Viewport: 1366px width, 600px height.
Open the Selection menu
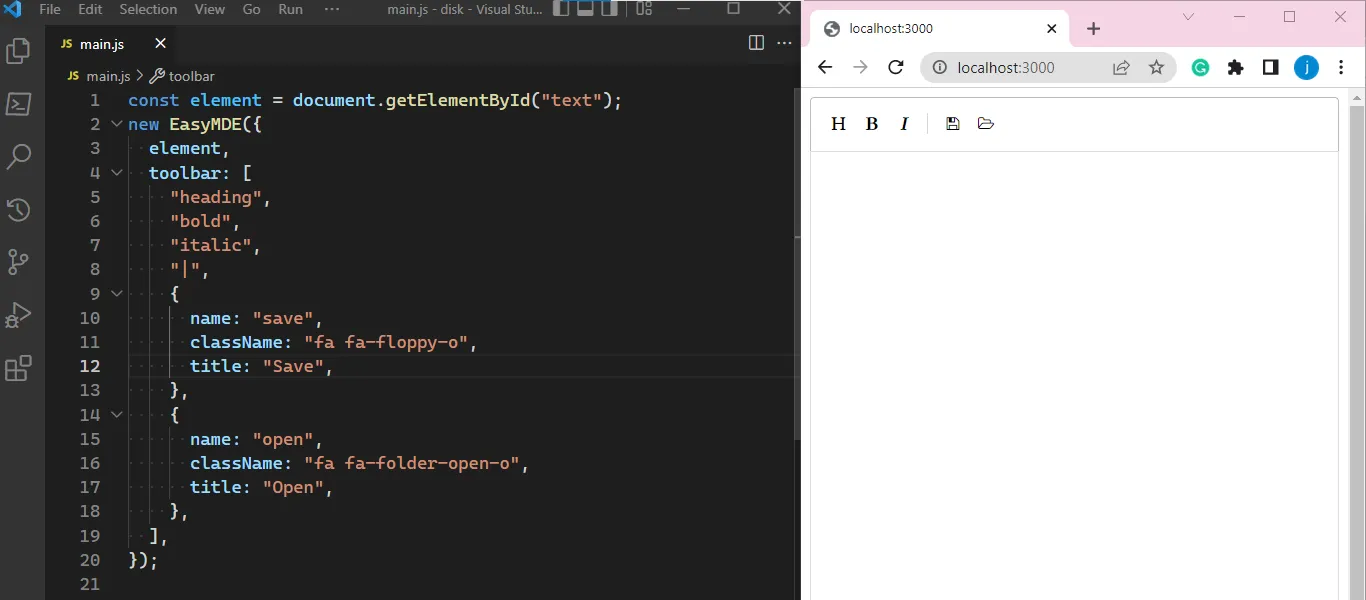(x=148, y=9)
